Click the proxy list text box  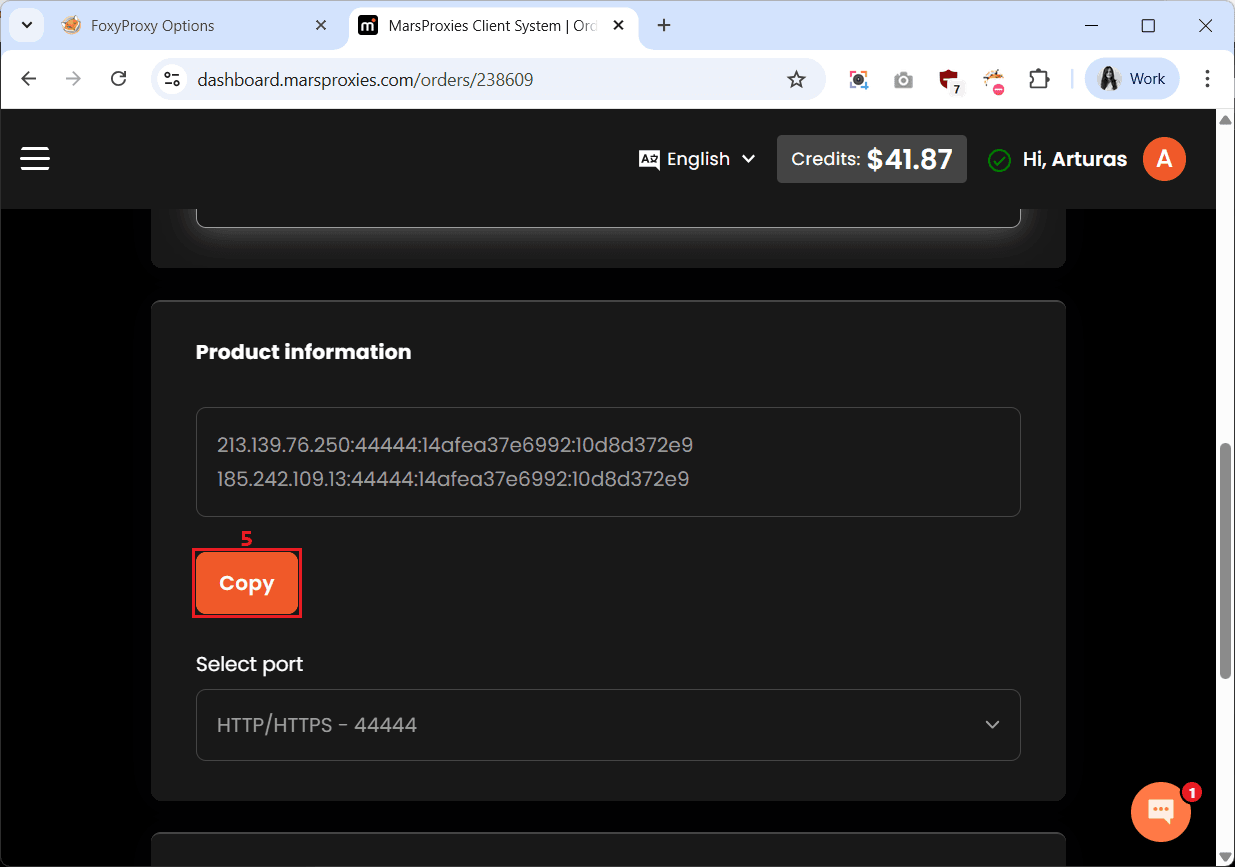(x=608, y=461)
